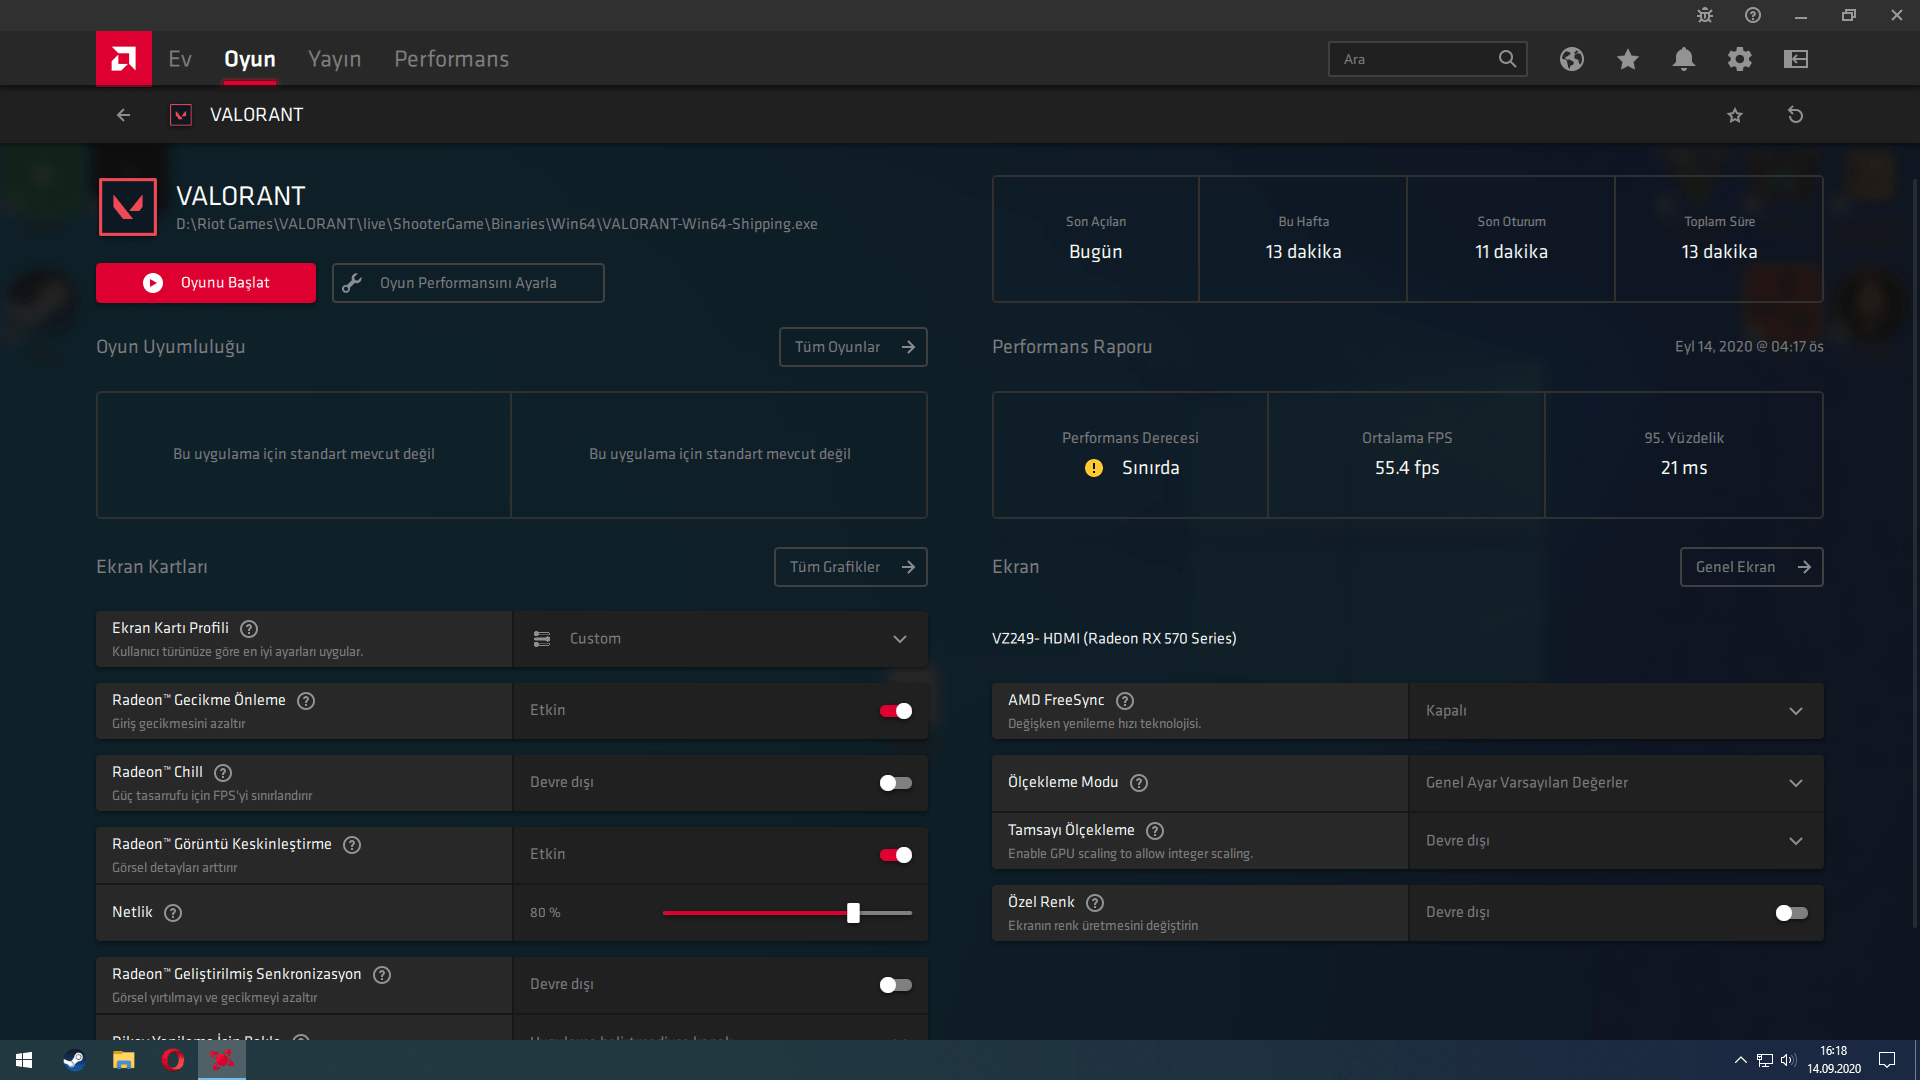Image resolution: width=1920 pixels, height=1080 pixels.
Task: Open Steam from the taskbar
Action: coord(74,1060)
